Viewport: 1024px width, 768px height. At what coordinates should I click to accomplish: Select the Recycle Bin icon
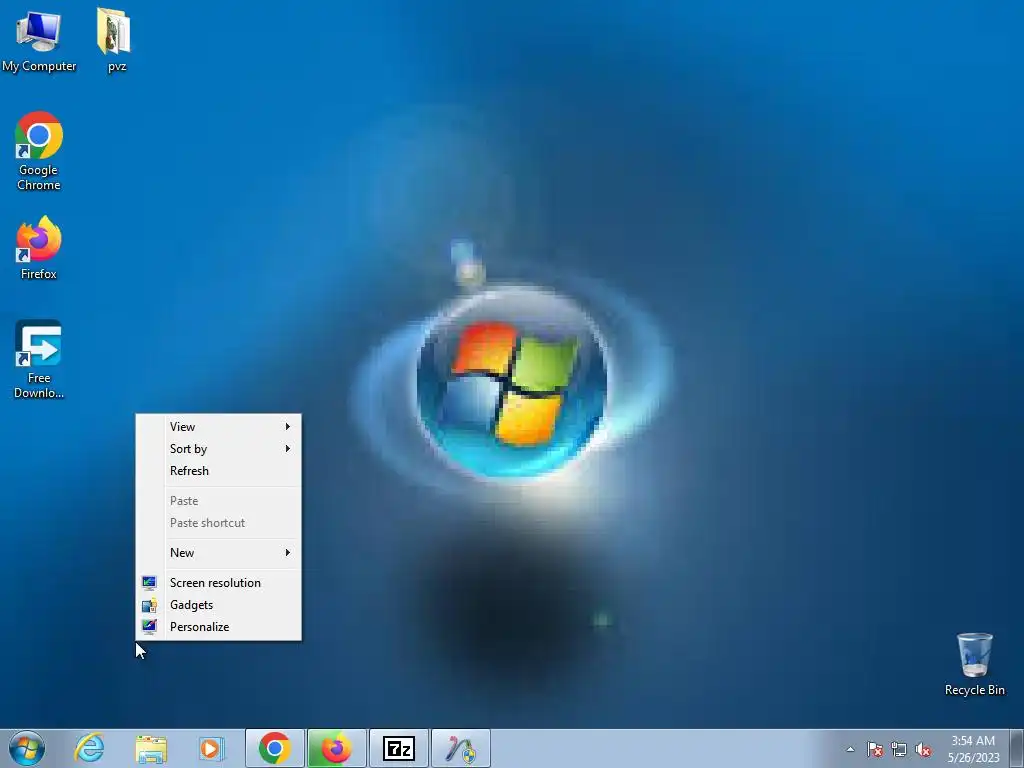[974, 664]
